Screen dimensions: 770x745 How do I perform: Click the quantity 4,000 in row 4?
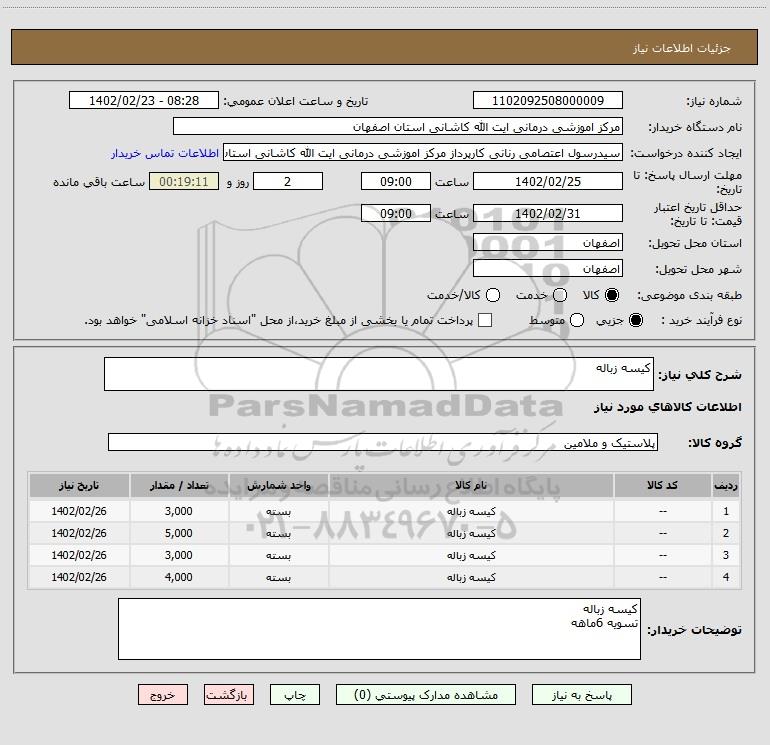tap(179, 578)
